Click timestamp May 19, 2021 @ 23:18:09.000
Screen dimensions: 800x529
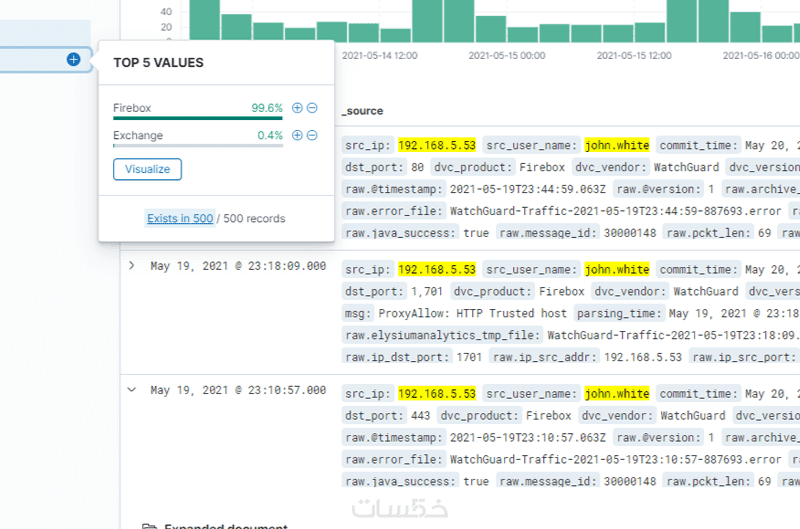238,266
